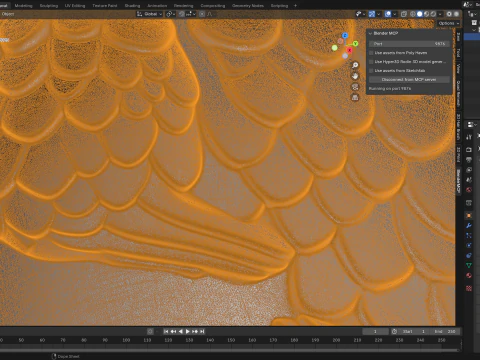This screenshot has height=360, width=480.
Task: Click the Port field showing 9876
Action: (409, 44)
